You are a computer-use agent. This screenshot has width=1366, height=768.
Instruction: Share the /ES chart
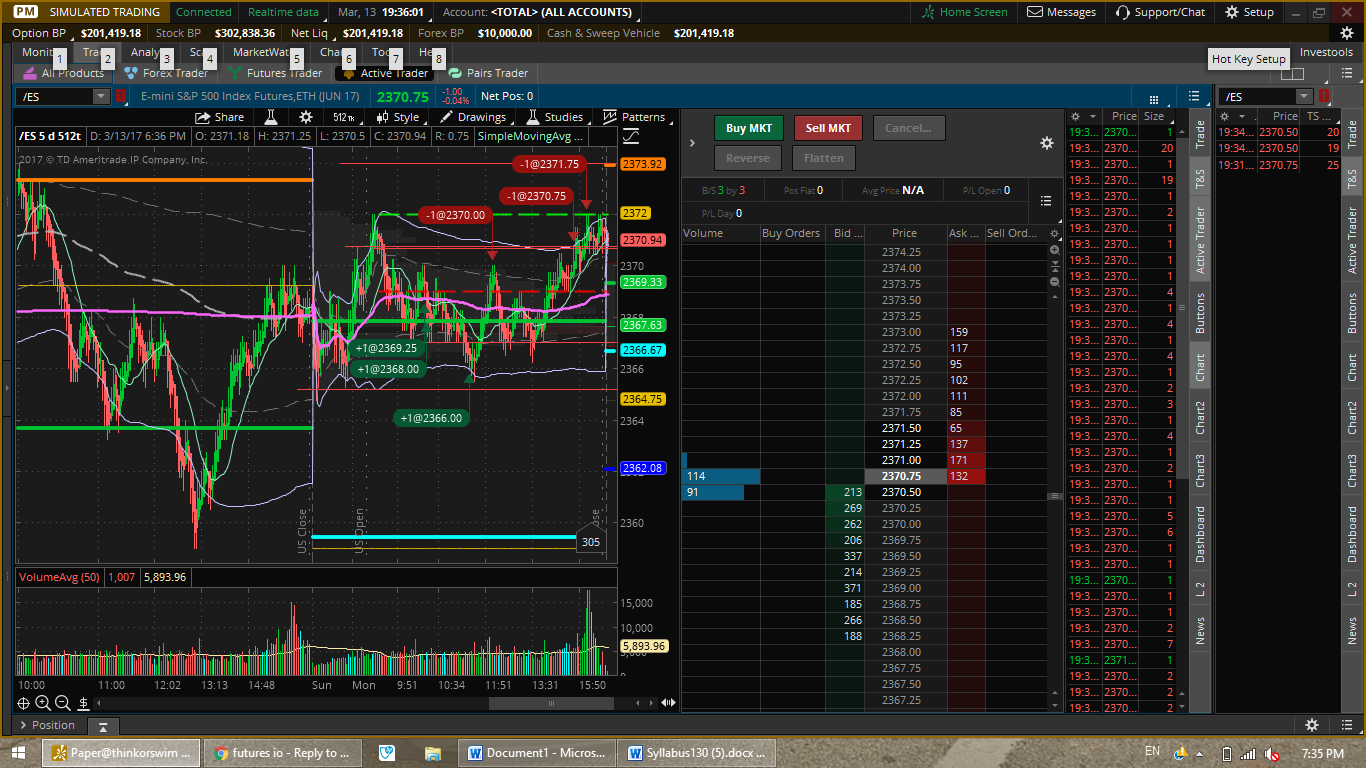[x=219, y=117]
